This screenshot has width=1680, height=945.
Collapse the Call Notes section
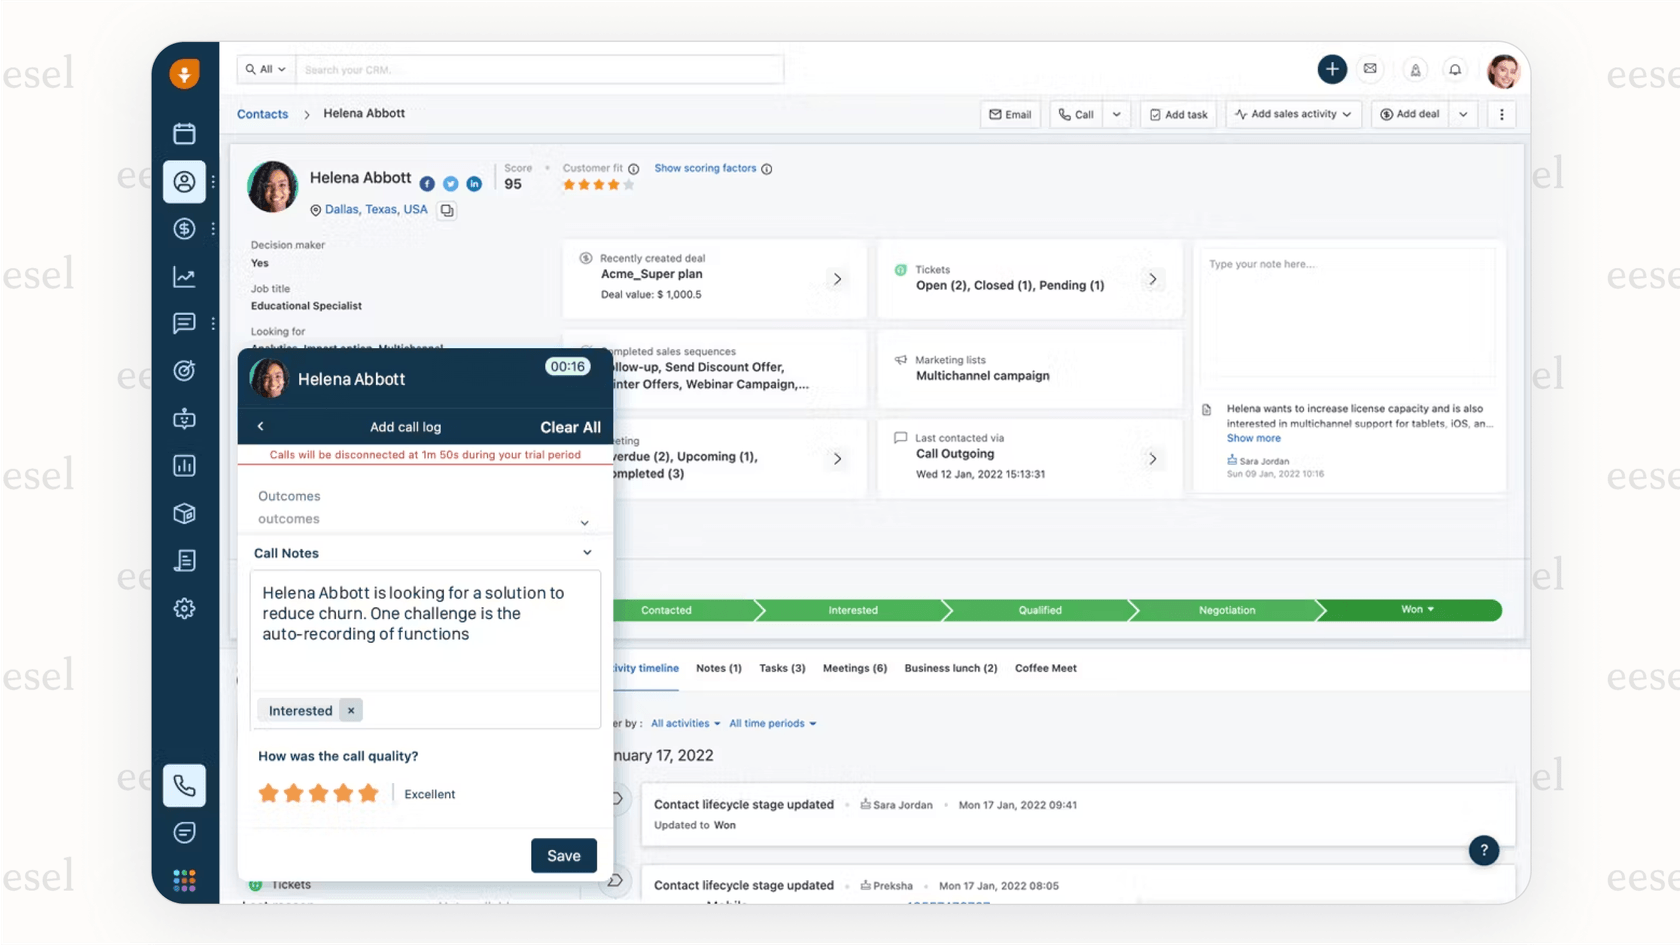click(587, 552)
